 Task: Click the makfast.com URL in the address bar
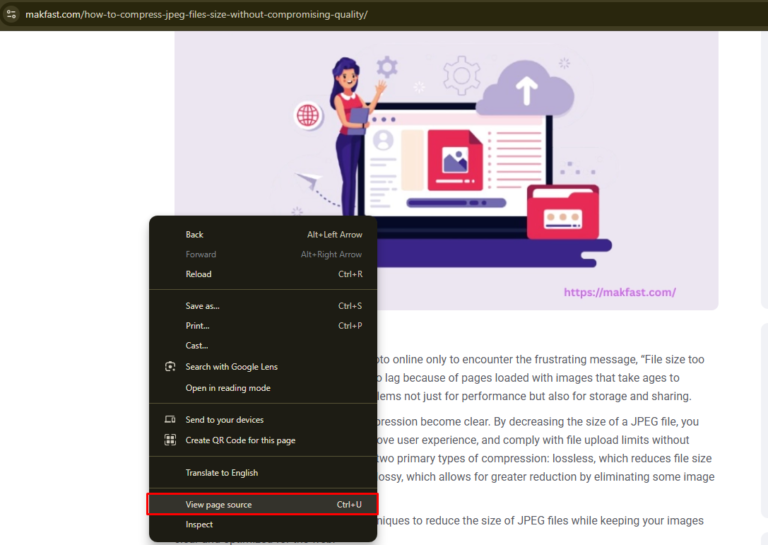point(196,15)
